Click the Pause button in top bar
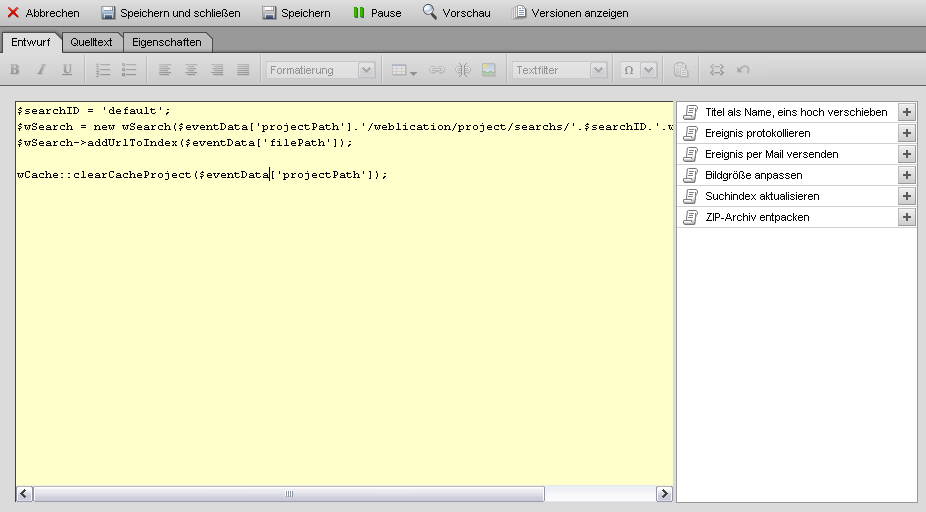Screen dimensions: 926x512 tap(377, 12)
